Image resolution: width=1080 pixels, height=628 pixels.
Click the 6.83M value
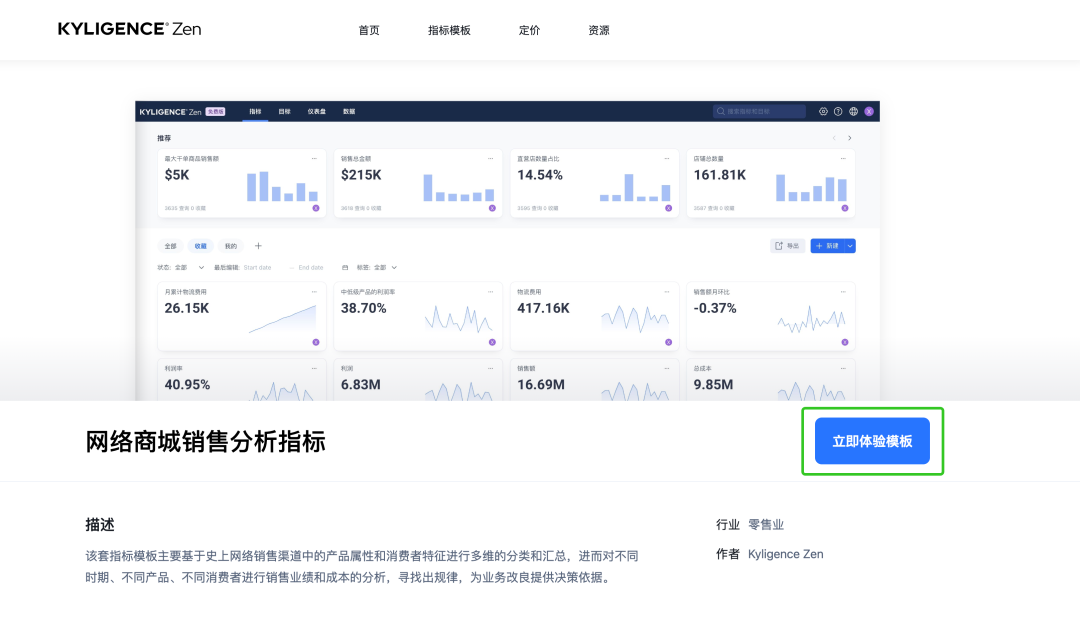click(x=361, y=385)
